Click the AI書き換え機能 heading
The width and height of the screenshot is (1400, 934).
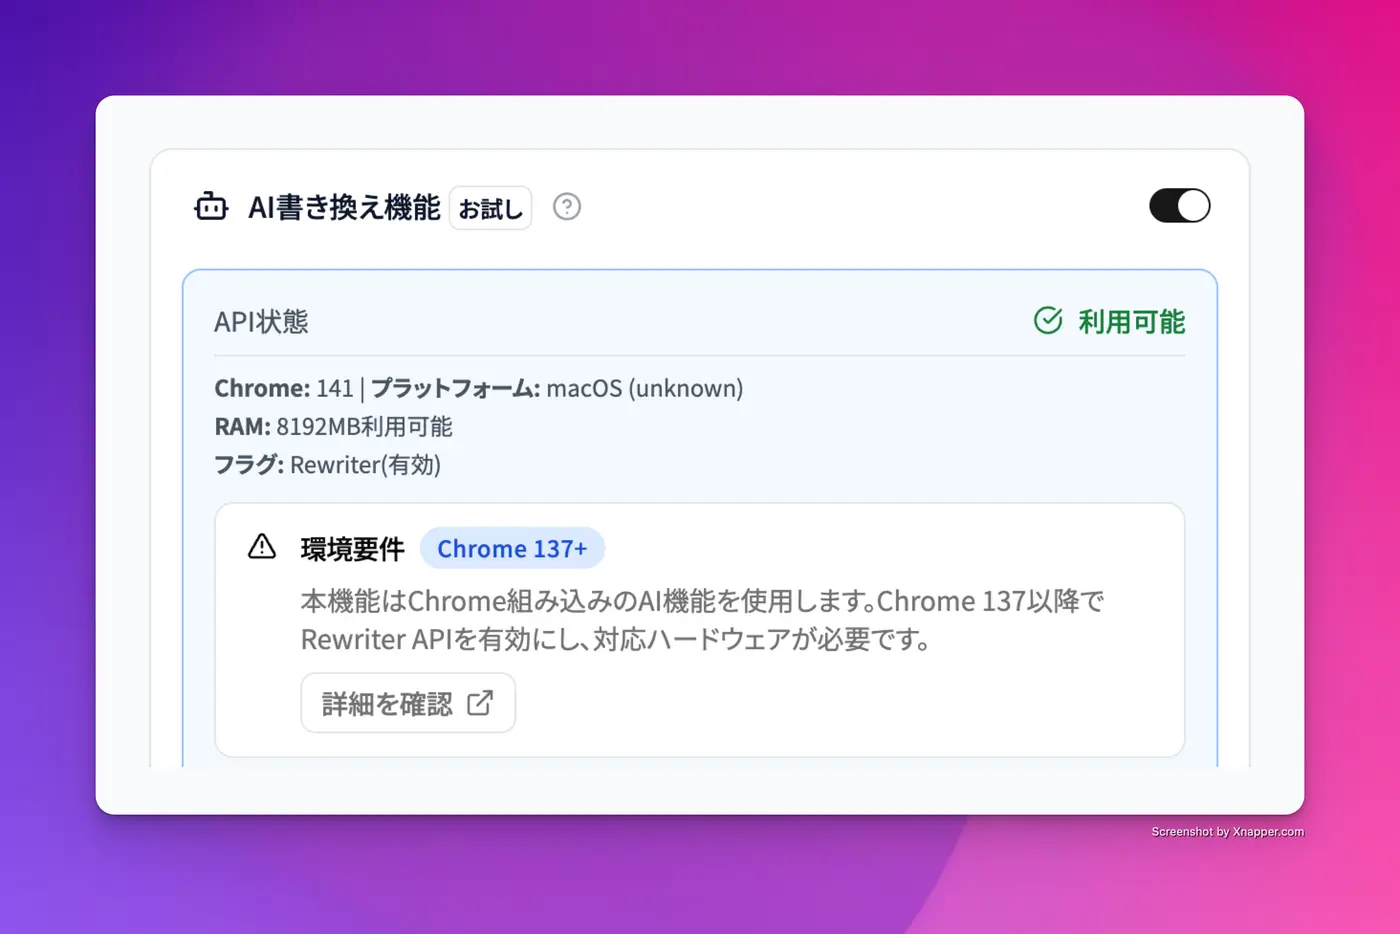pos(344,207)
